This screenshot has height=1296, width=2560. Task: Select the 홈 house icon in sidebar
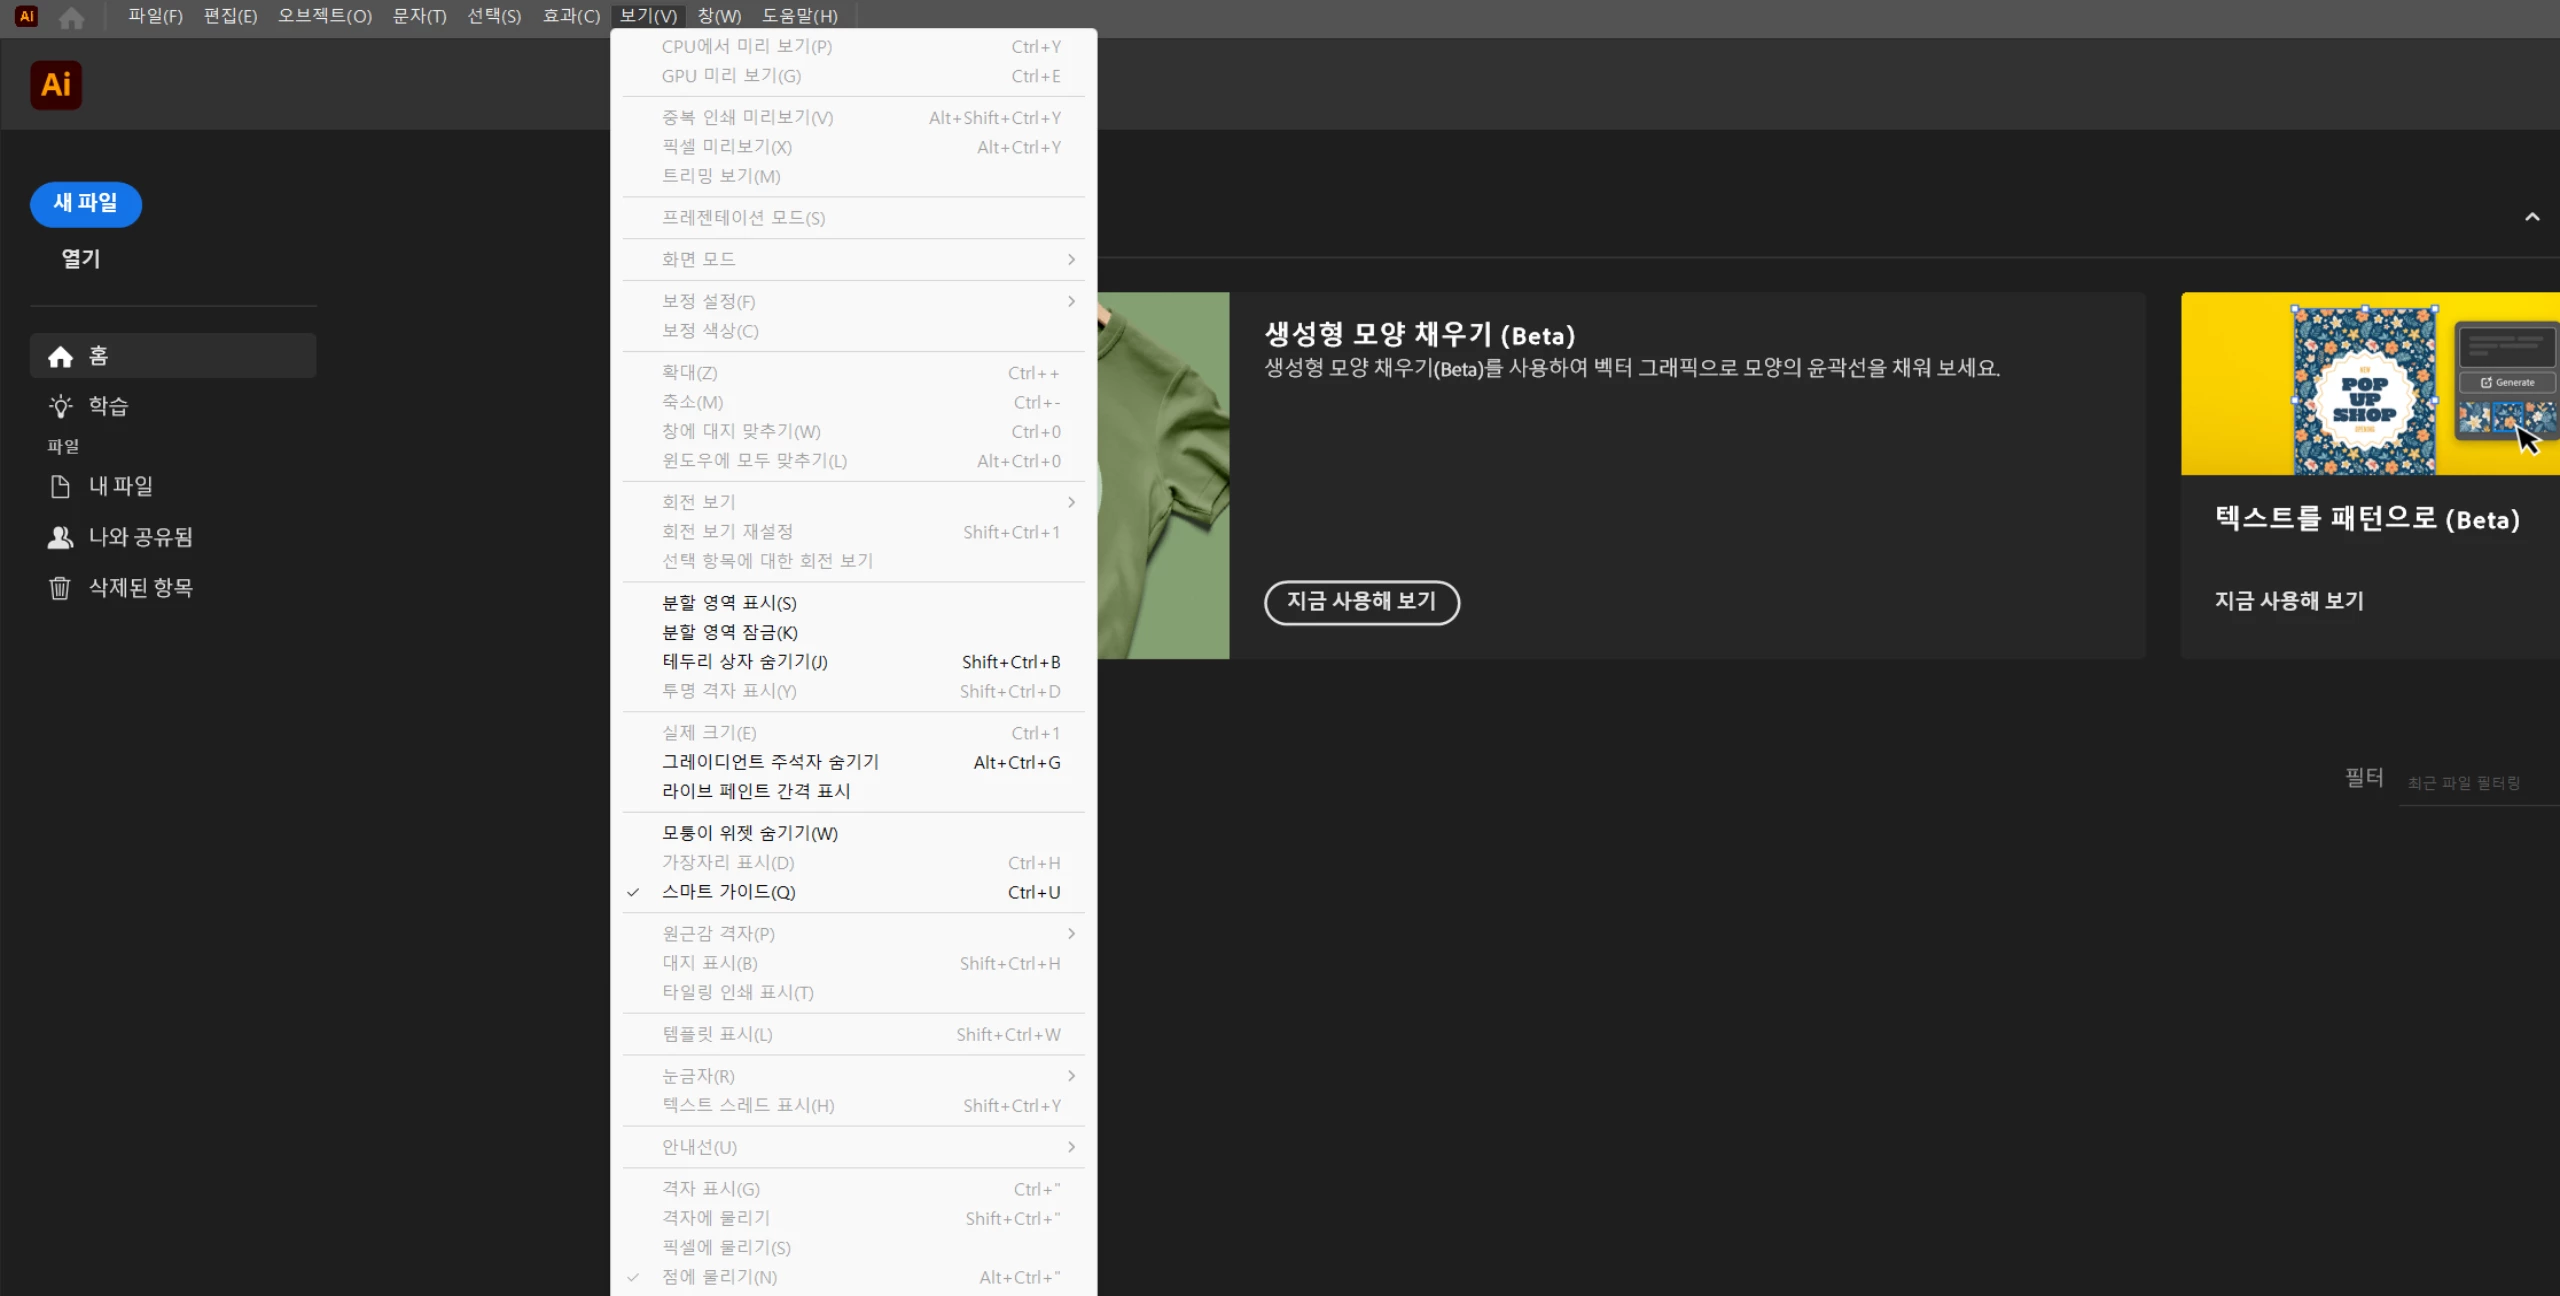[x=60, y=356]
